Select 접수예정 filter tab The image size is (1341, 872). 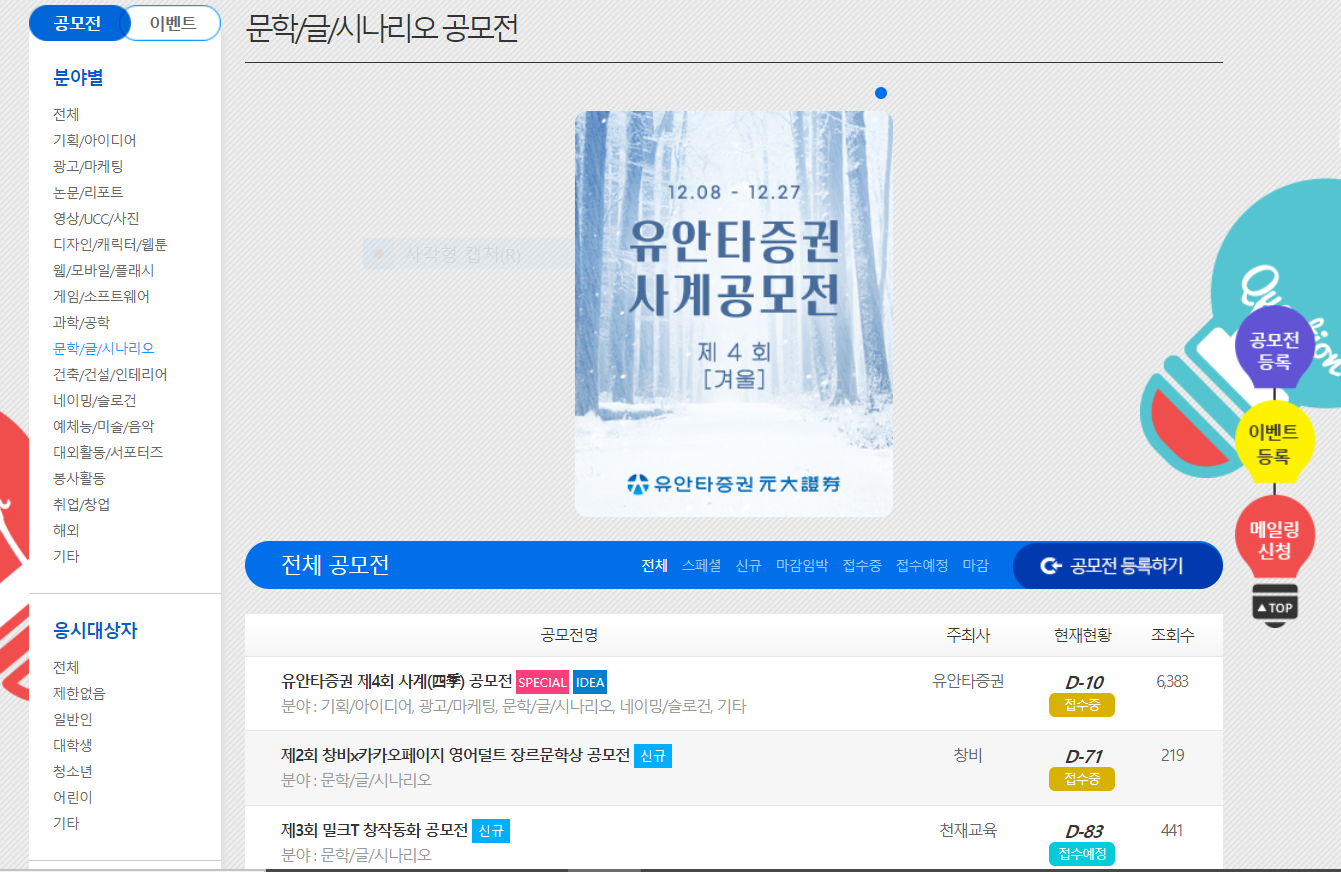922,566
